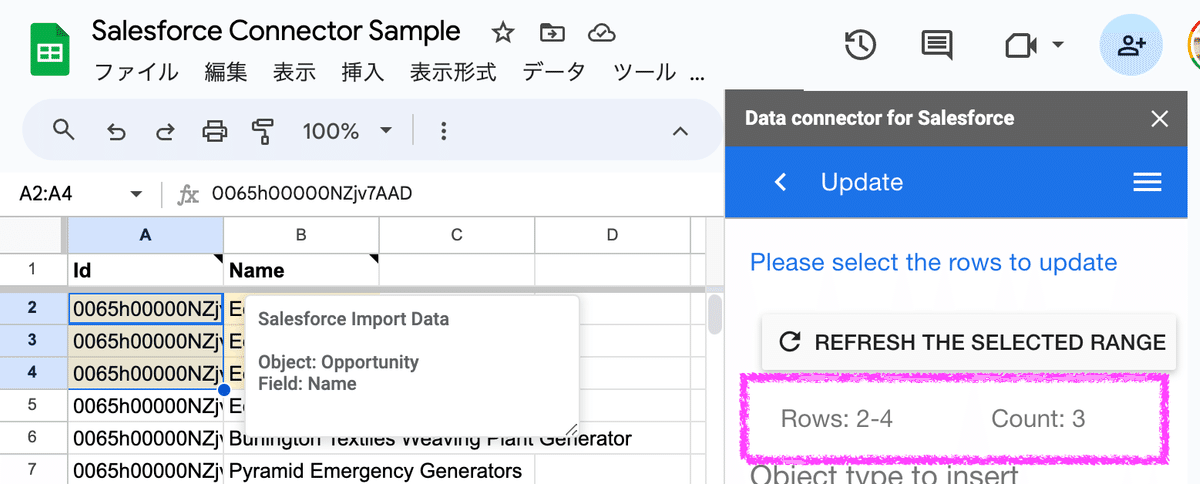Click the vertical scrollbar of the sheet
The image size is (1200, 484).
(715, 314)
